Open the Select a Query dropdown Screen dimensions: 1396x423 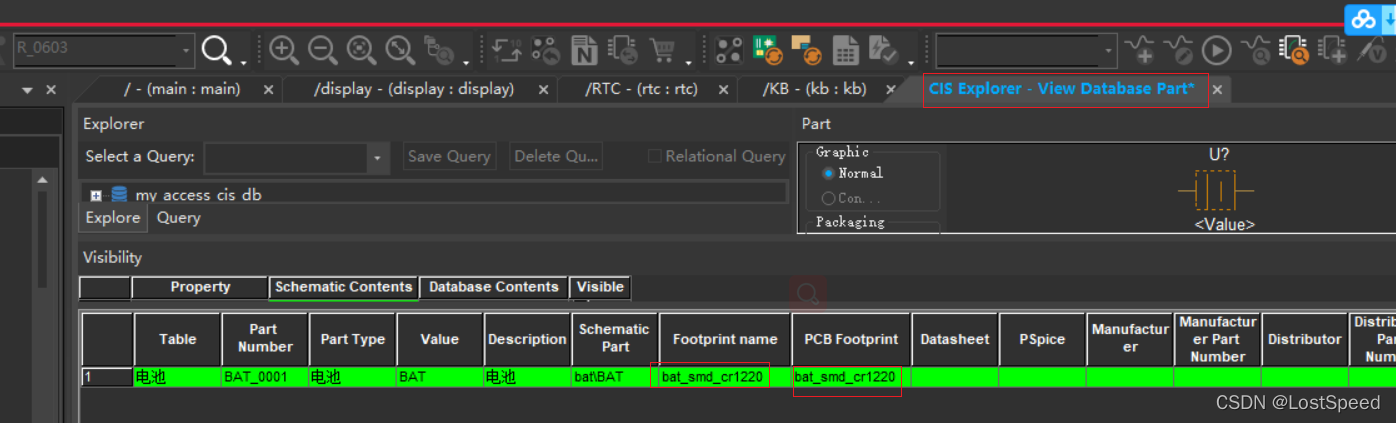pyautogui.click(x=377, y=157)
